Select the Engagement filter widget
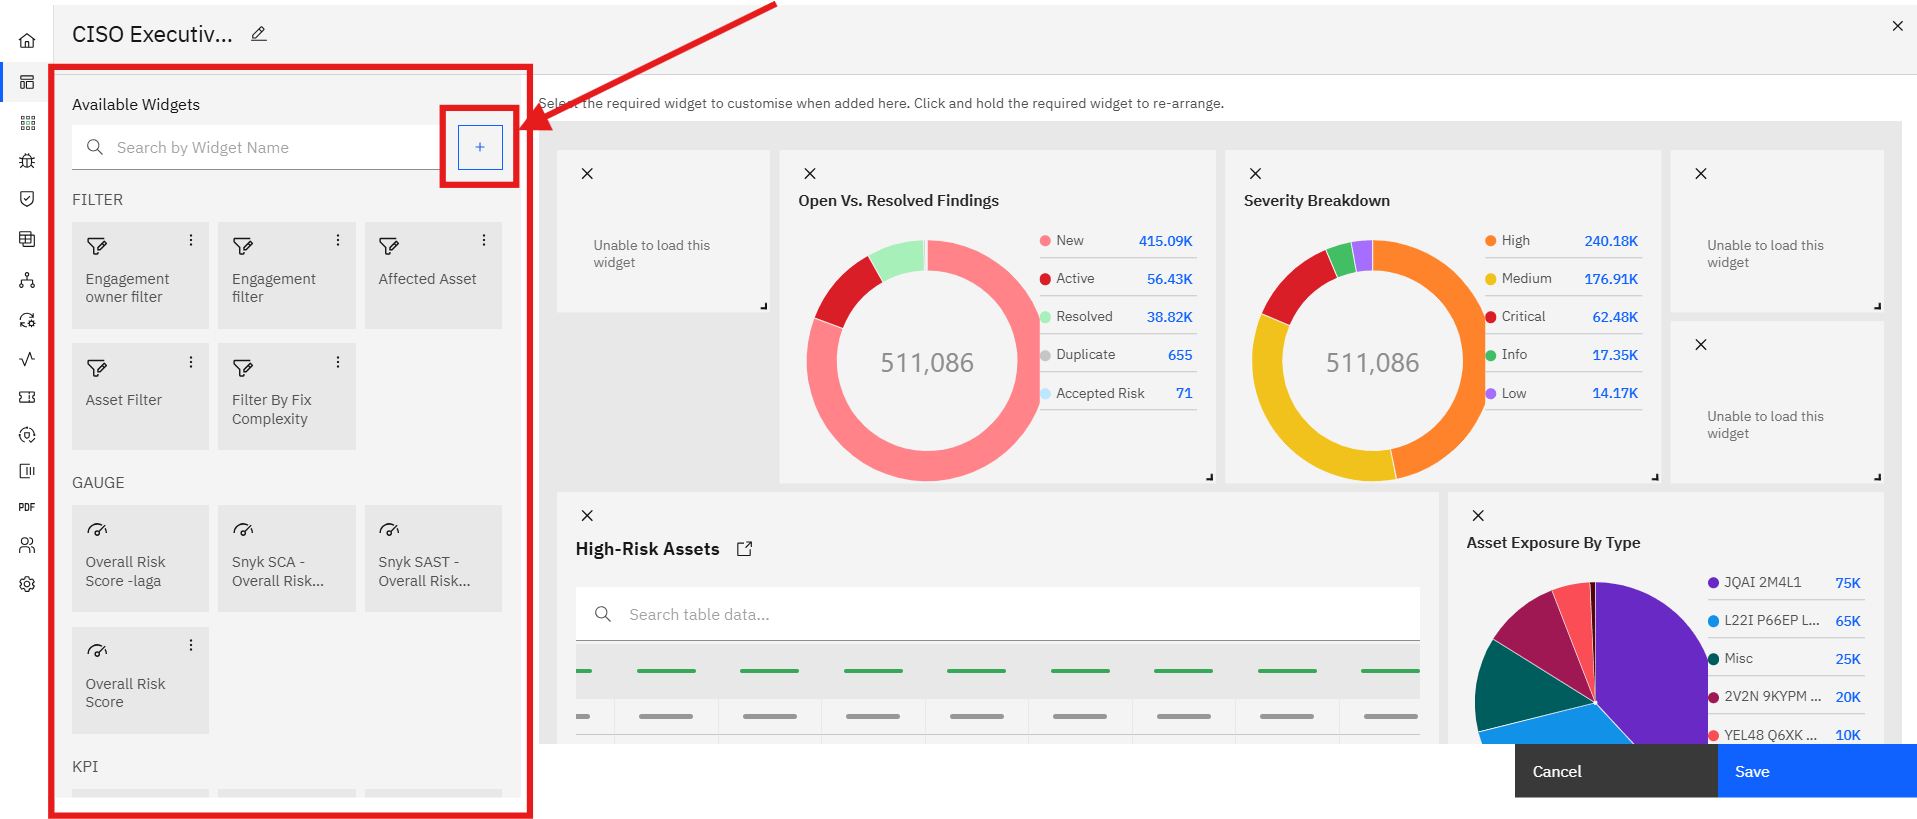The width and height of the screenshot is (1917, 819). [x=287, y=275]
